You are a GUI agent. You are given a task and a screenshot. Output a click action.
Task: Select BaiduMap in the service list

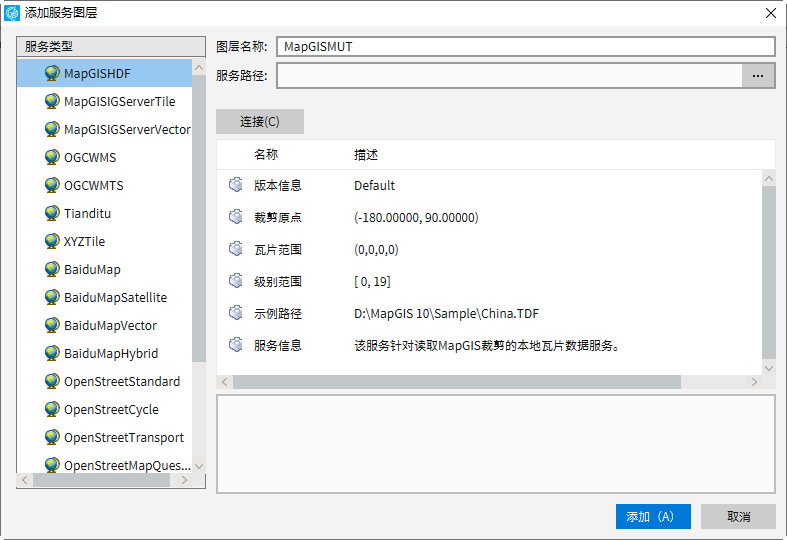[x=104, y=269]
